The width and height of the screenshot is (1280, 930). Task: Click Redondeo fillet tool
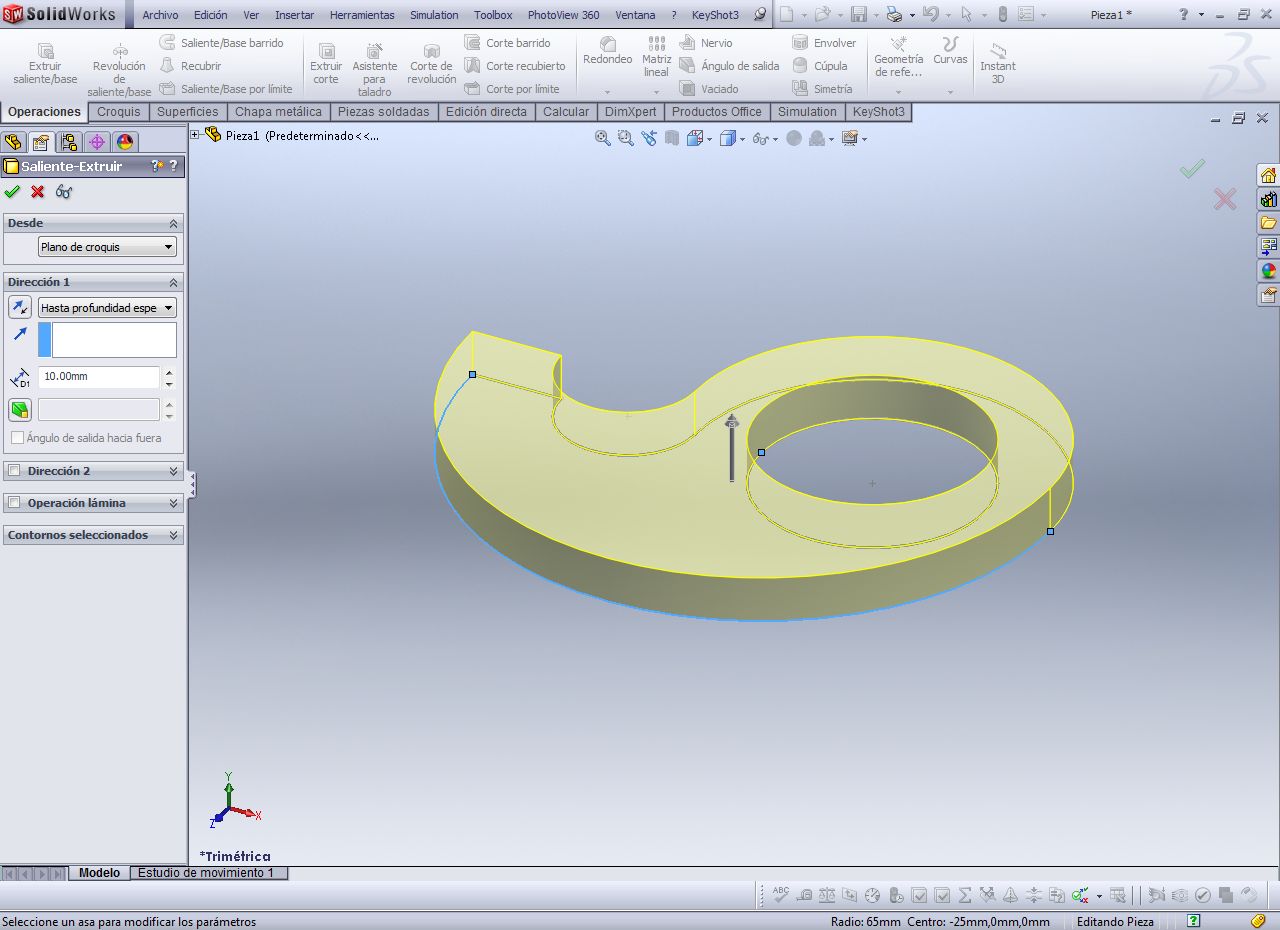(x=607, y=52)
